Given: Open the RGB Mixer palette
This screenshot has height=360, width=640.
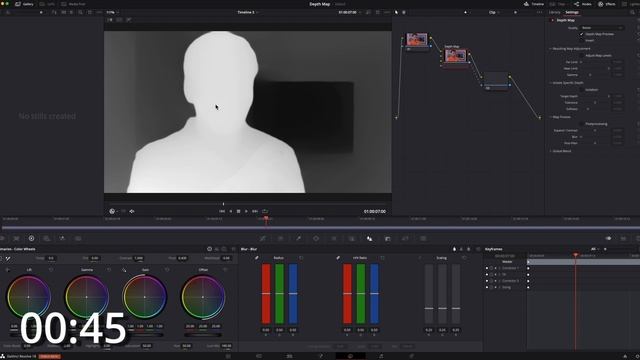Looking at the screenshot, I should coord(62,238).
